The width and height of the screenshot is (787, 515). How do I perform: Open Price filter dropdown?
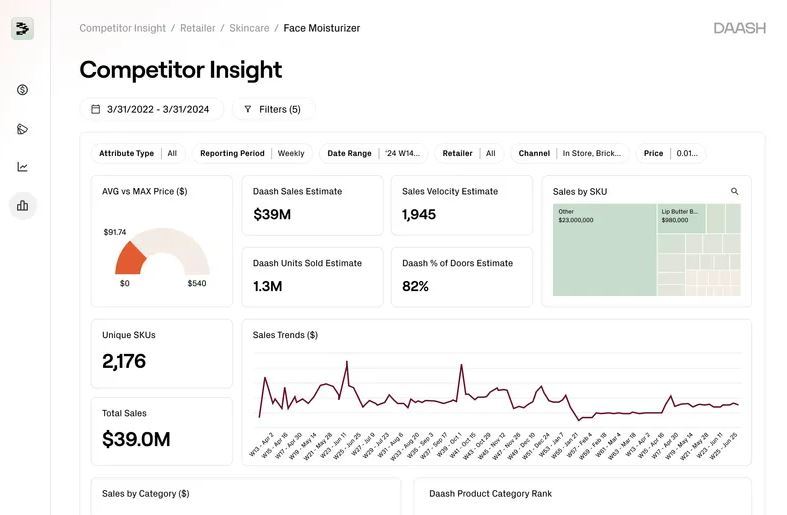(x=671, y=153)
